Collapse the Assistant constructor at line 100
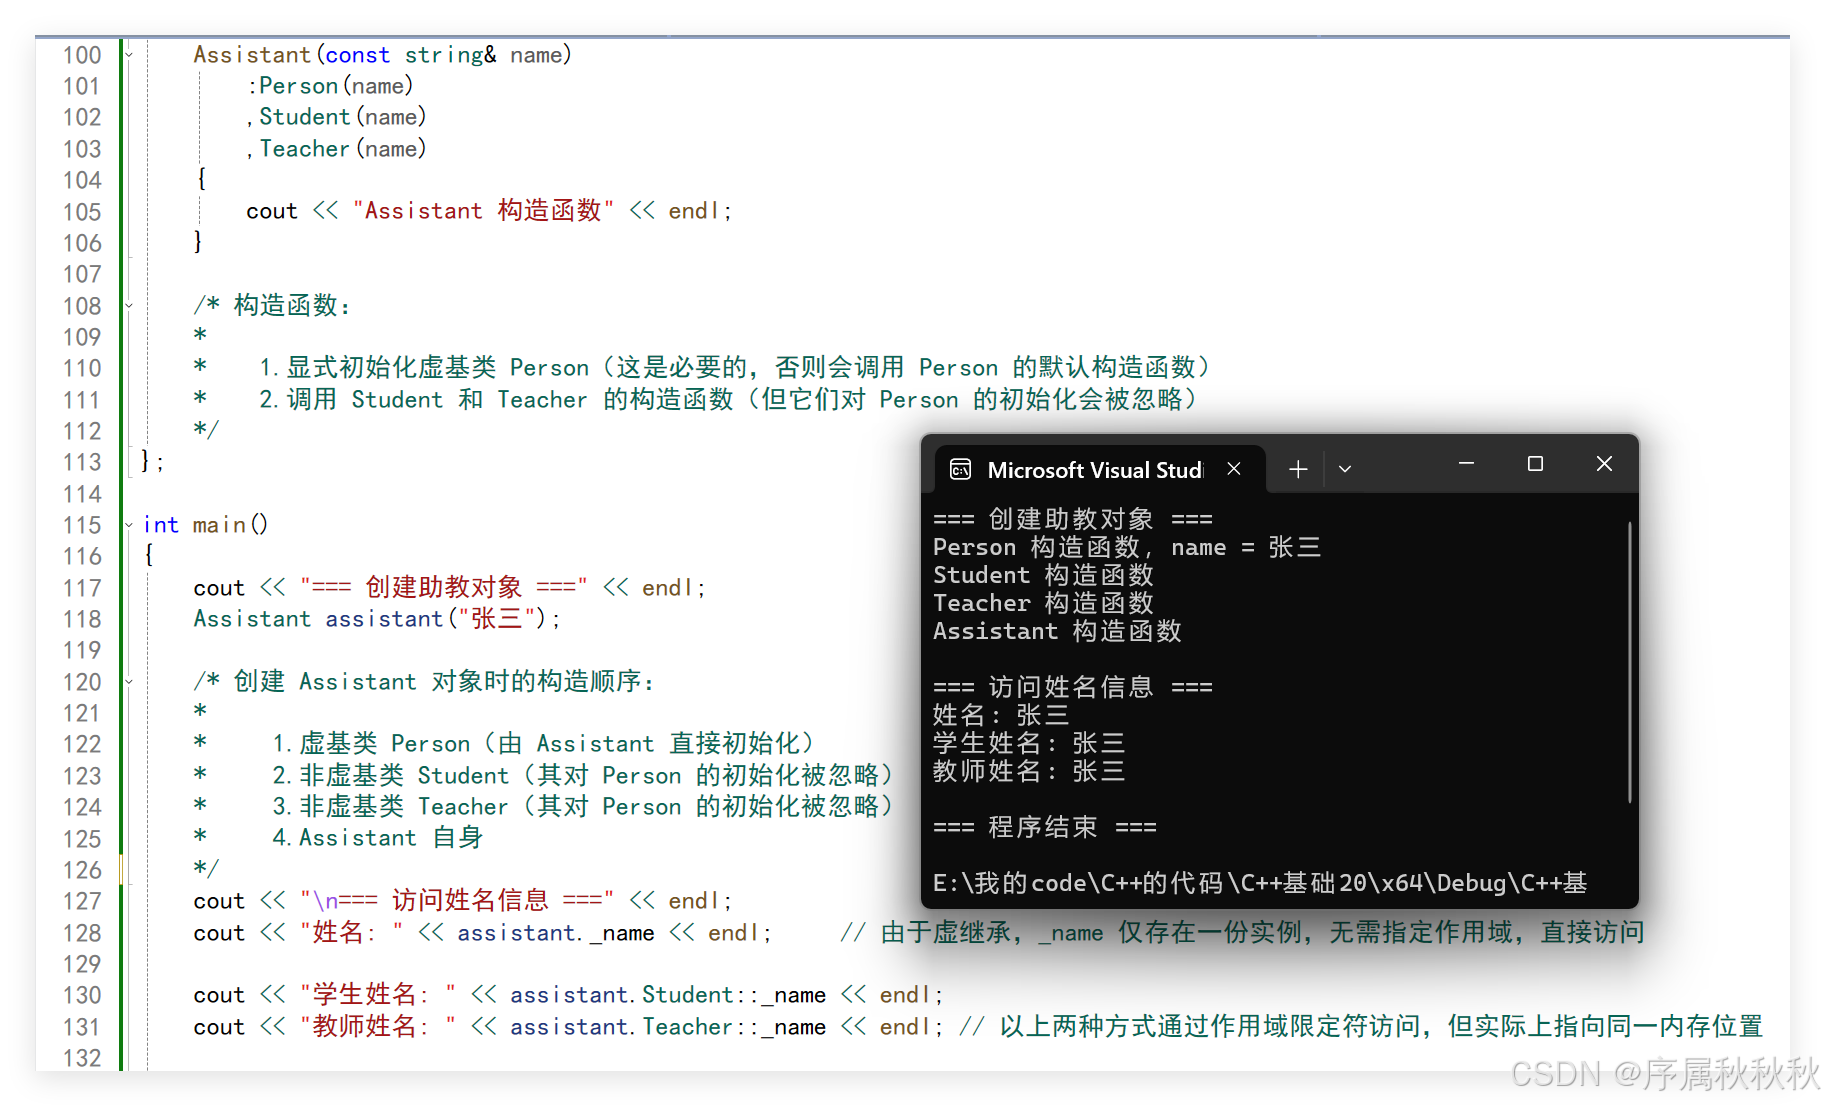Viewport: 1825px width, 1106px height. pos(129,55)
